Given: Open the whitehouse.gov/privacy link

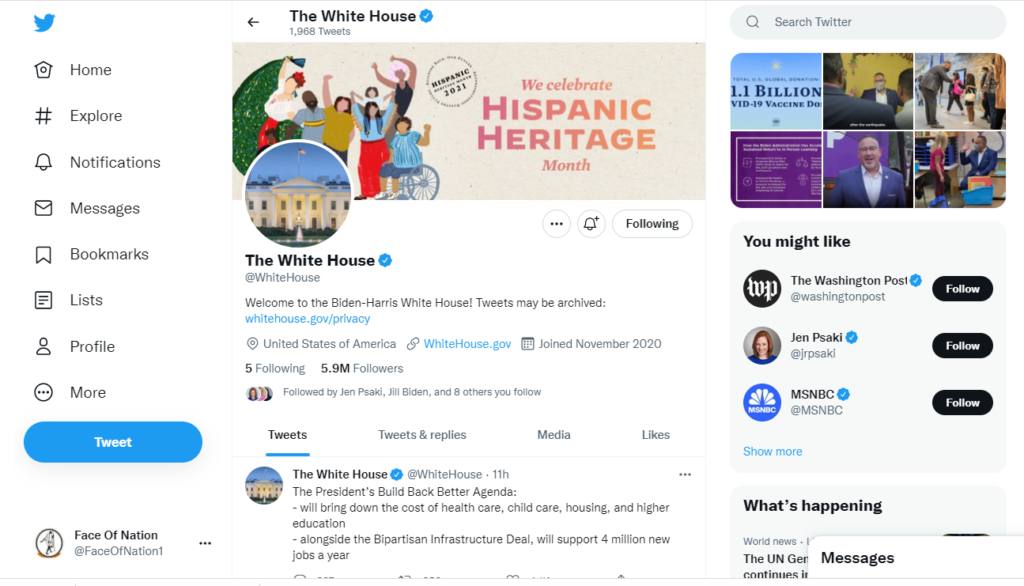Looking at the screenshot, I should coord(308,319).
